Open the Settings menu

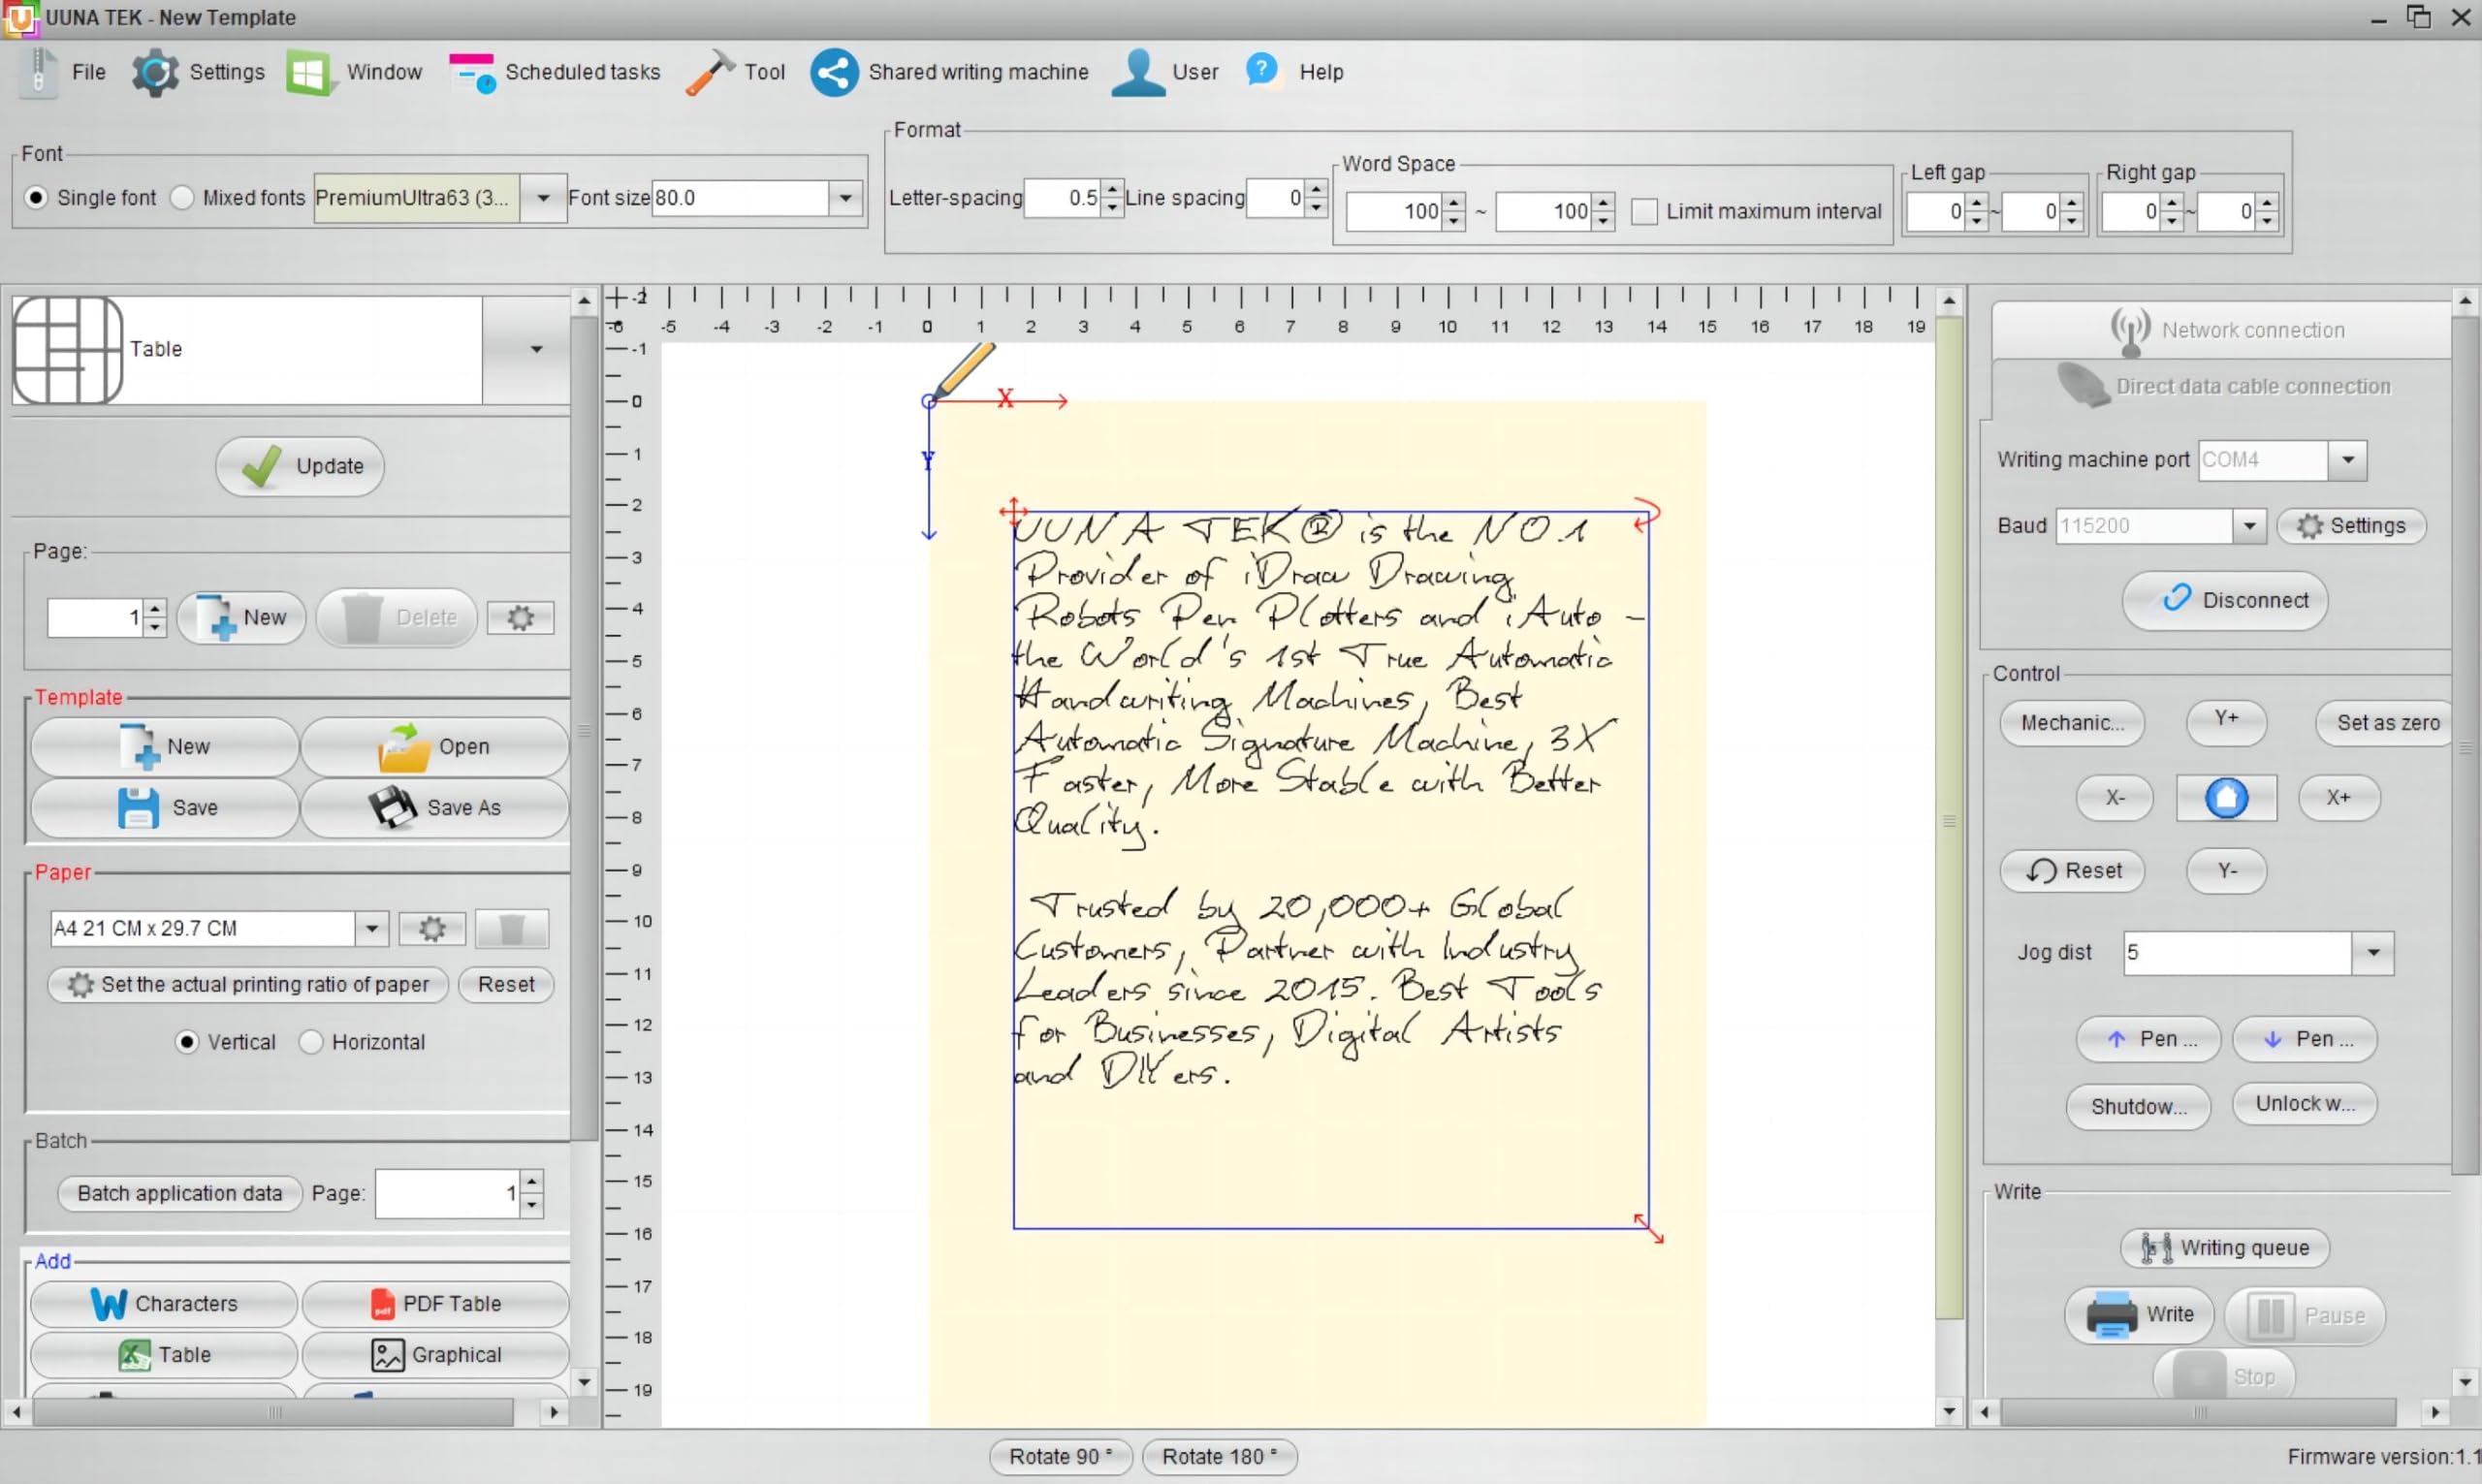point(199,72)
